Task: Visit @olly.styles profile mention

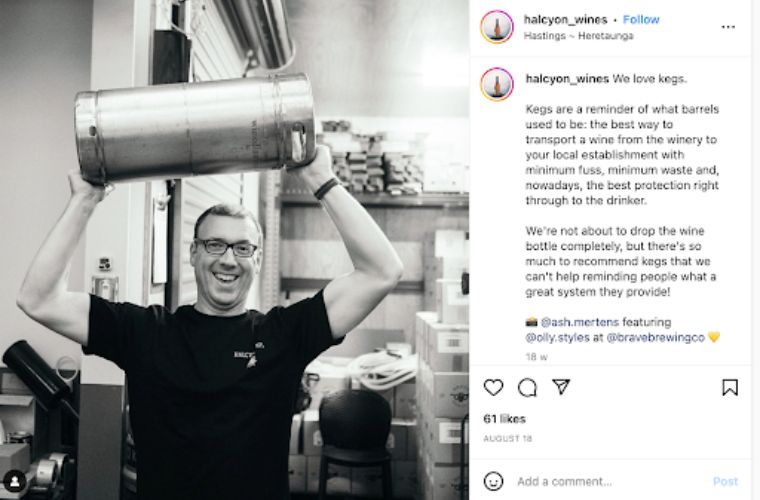Action: pos(557,338)
